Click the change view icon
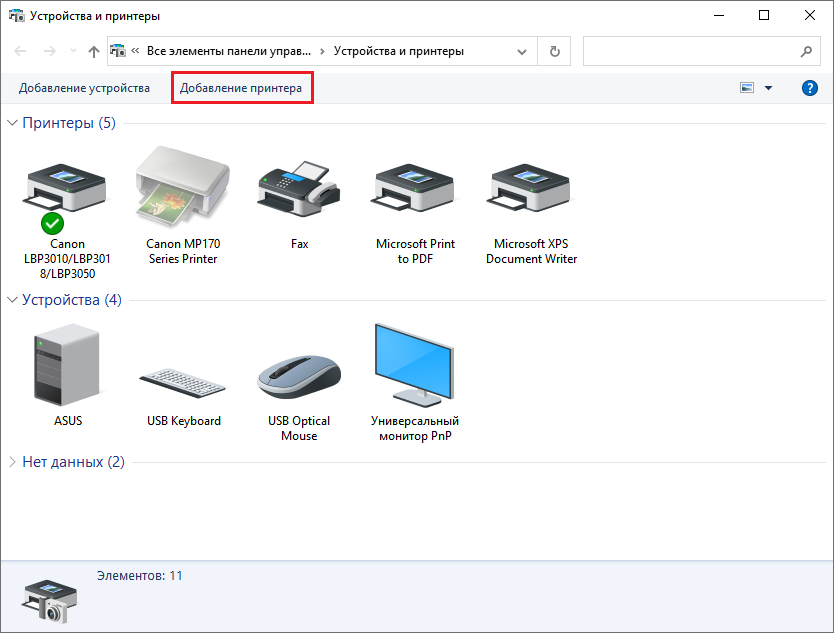 (747, 88)
